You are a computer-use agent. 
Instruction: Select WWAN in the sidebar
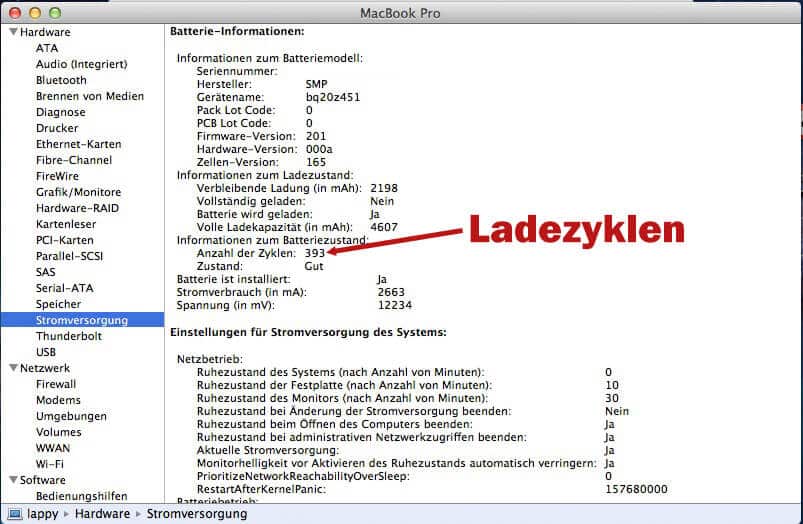point(53,448)
